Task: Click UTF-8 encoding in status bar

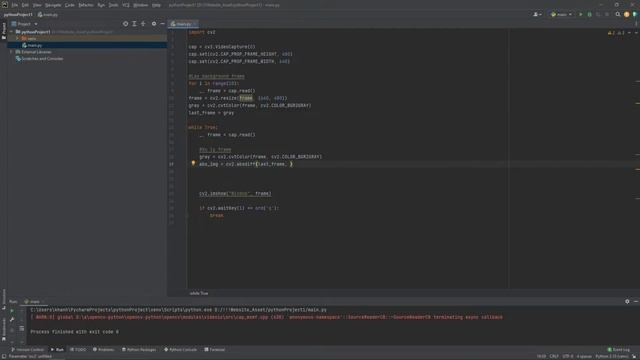Action: coord(568,357)
